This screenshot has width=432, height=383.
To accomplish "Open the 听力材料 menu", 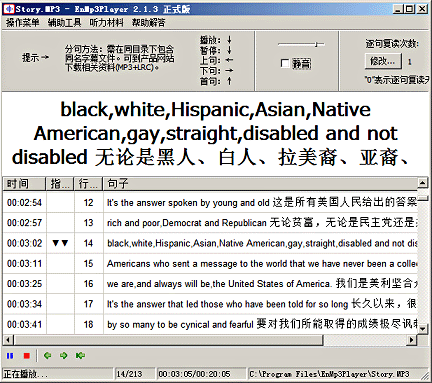I will (x=106, y=23).
